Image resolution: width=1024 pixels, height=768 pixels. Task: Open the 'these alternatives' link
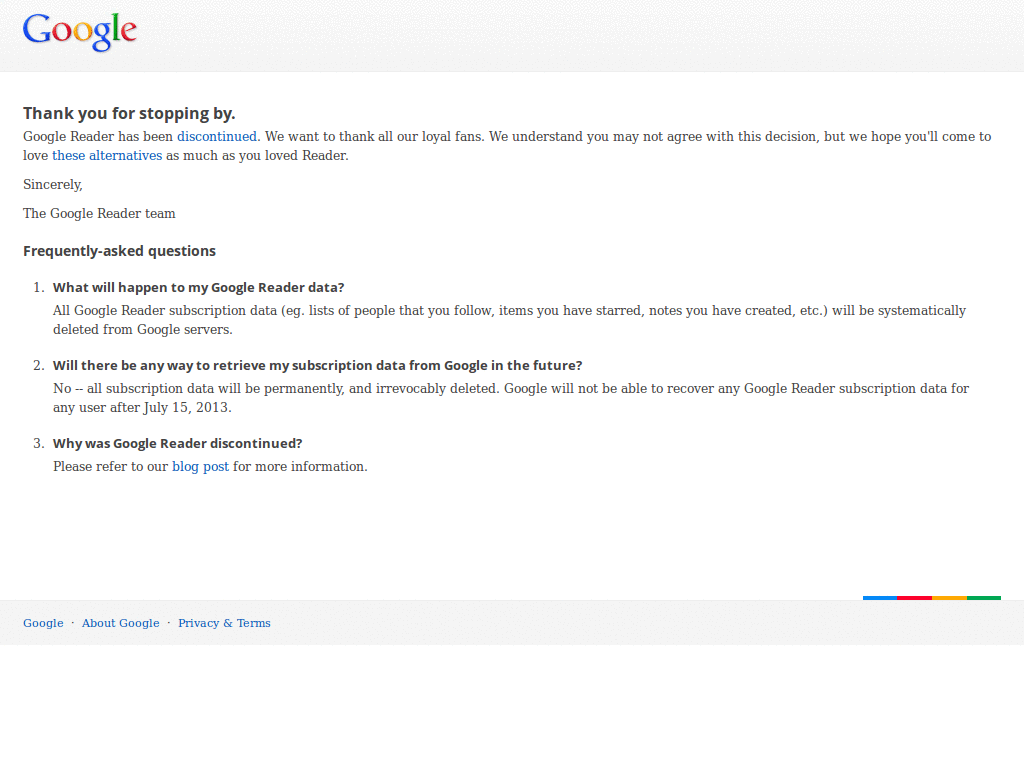(x=107, y=155)
